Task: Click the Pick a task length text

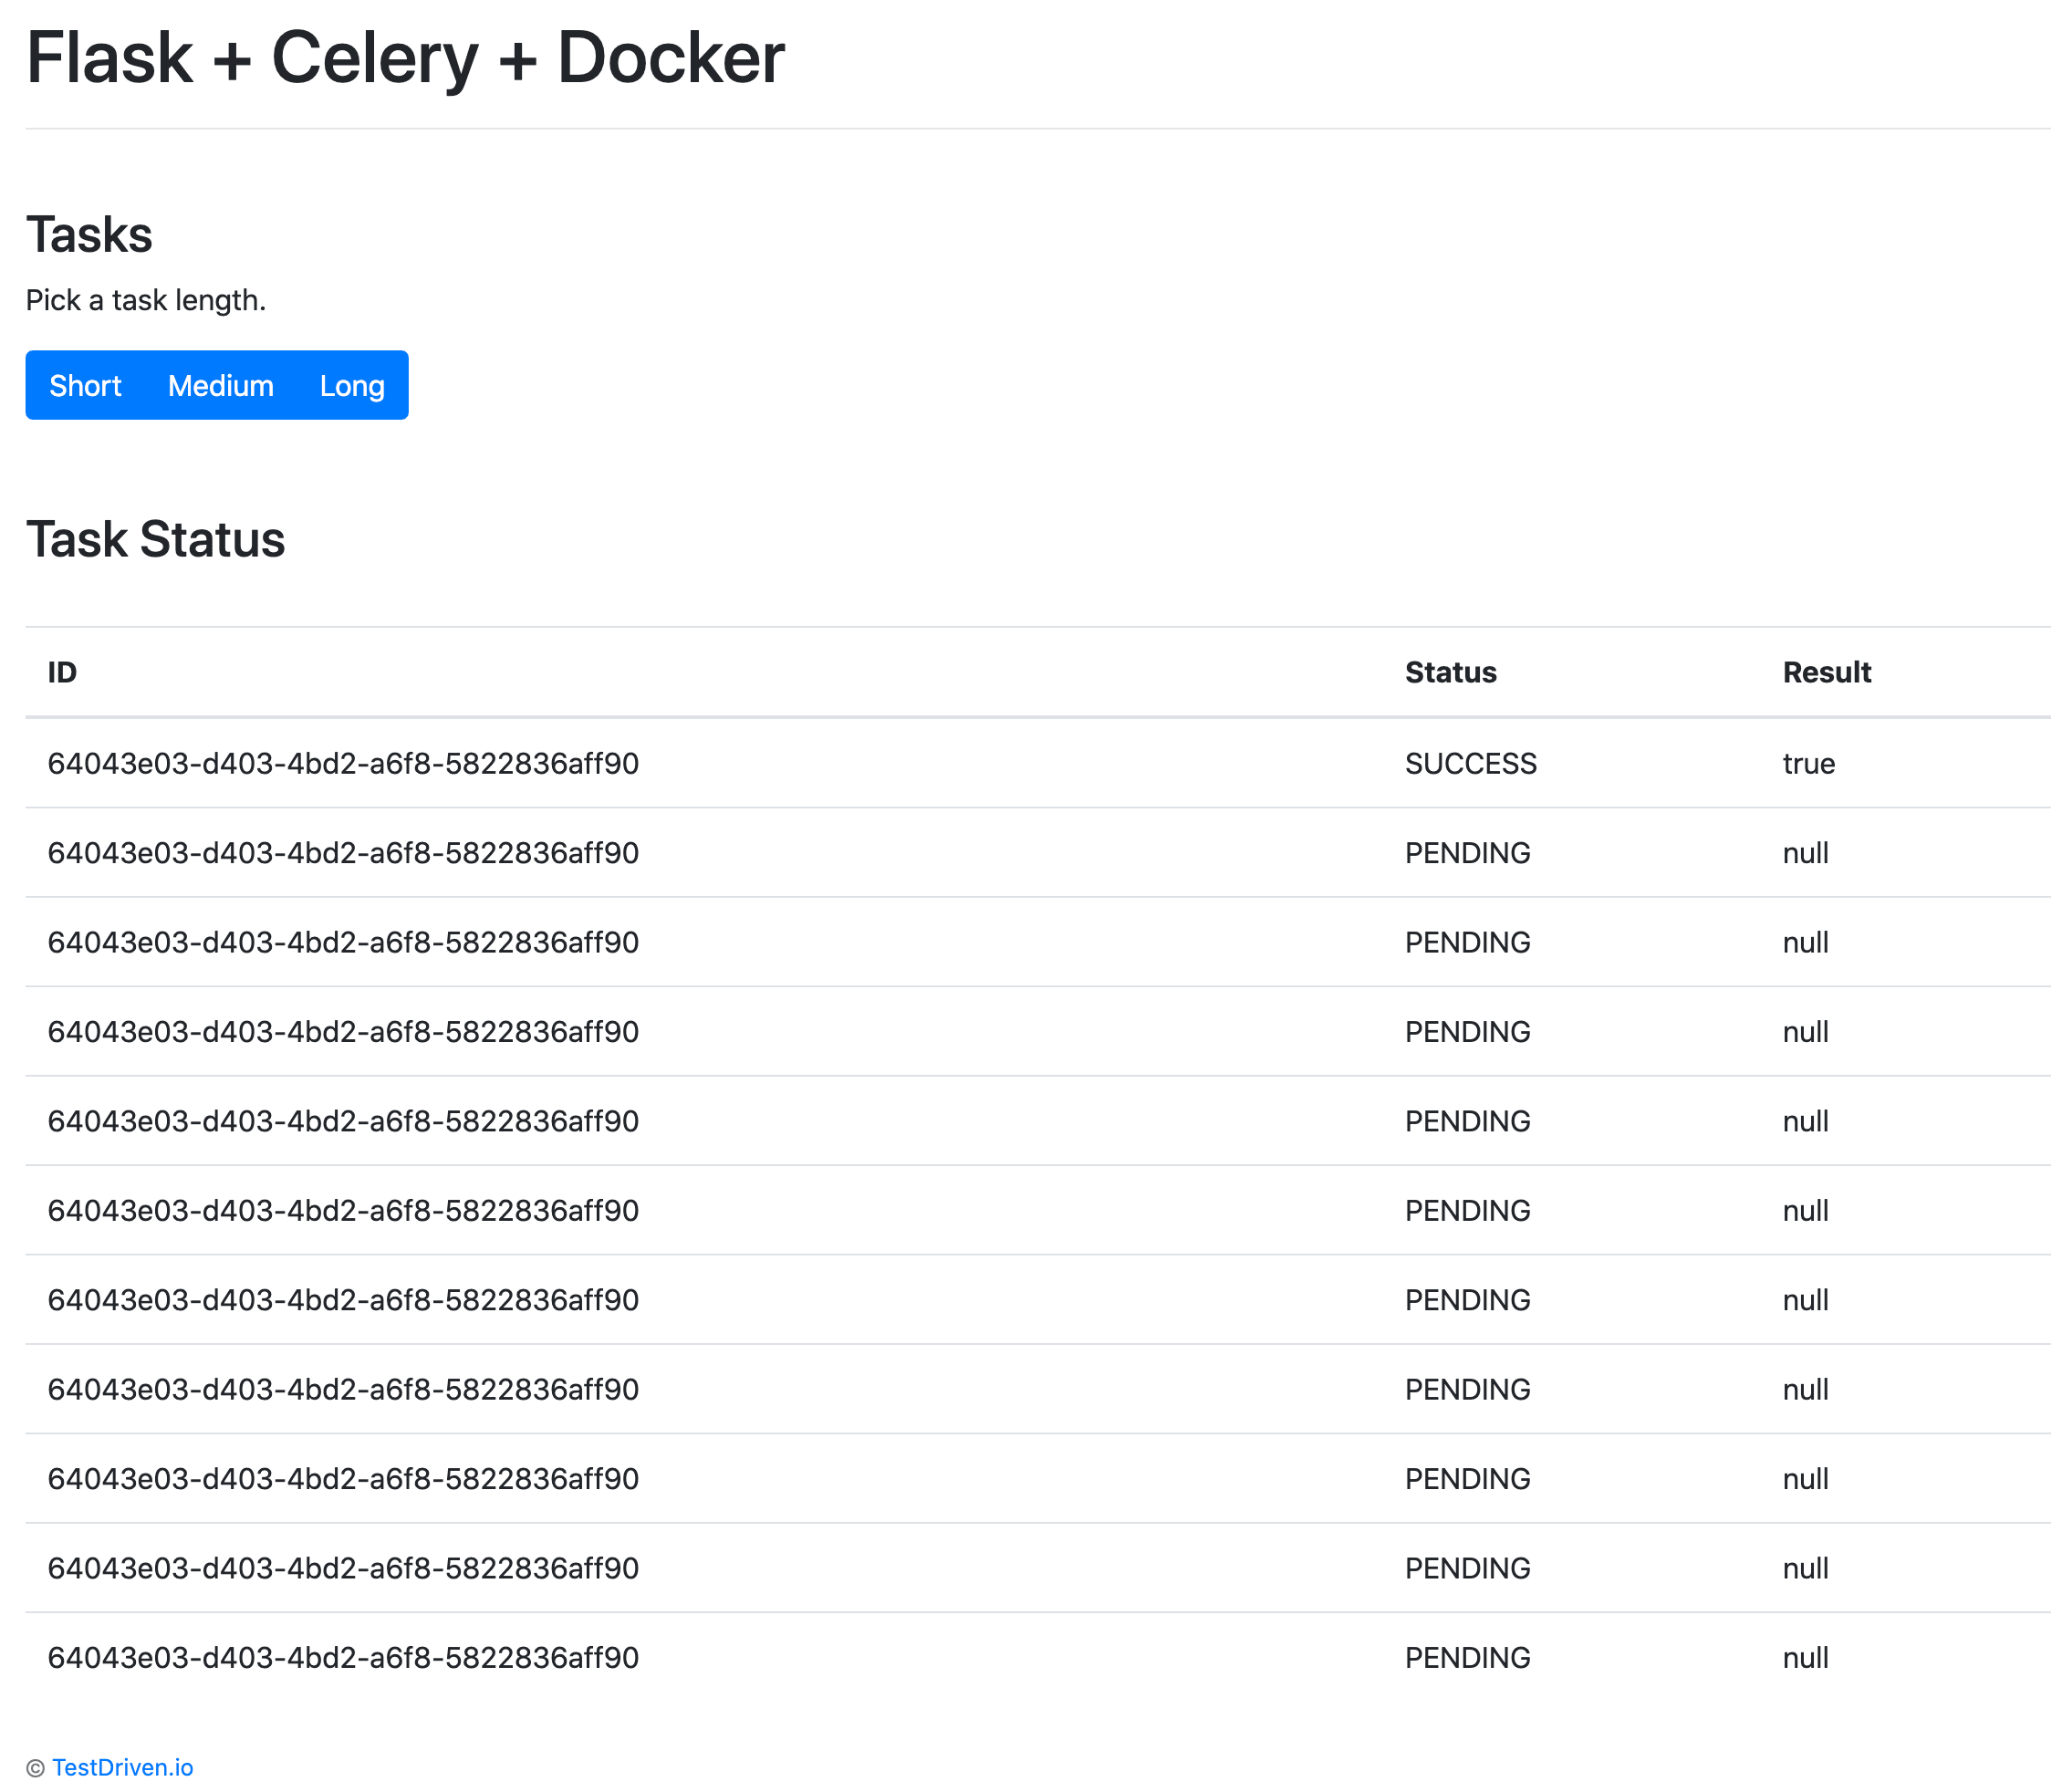Action: (146, 299)
